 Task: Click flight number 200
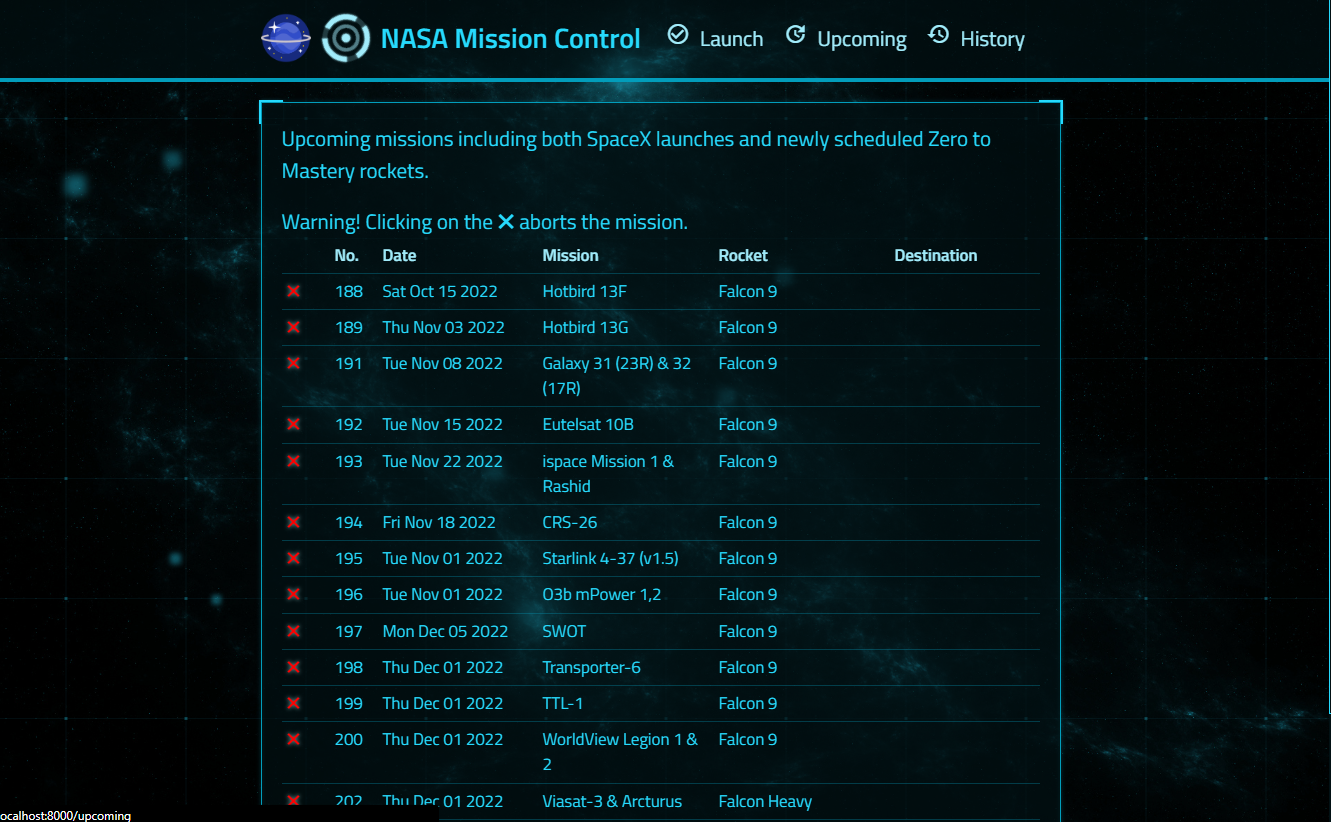point(348,739)
